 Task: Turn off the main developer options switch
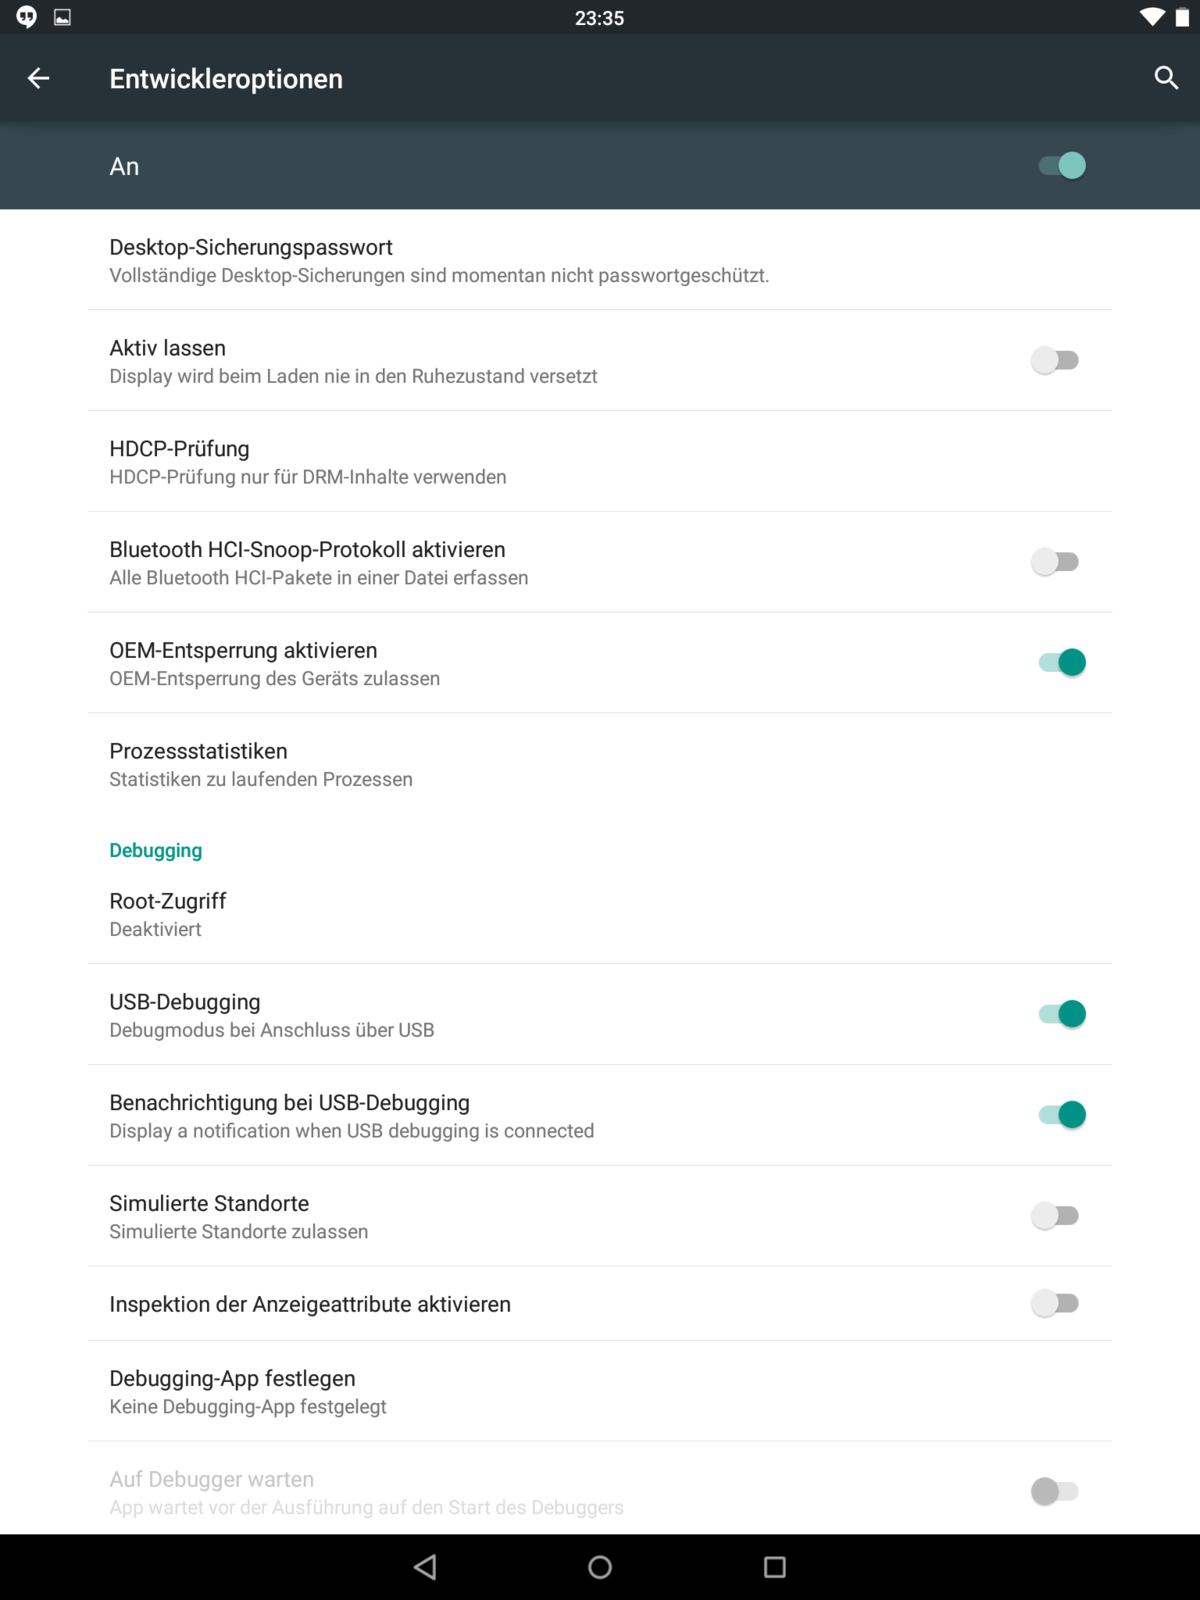pyautogui.click(x=1062, y=165)
